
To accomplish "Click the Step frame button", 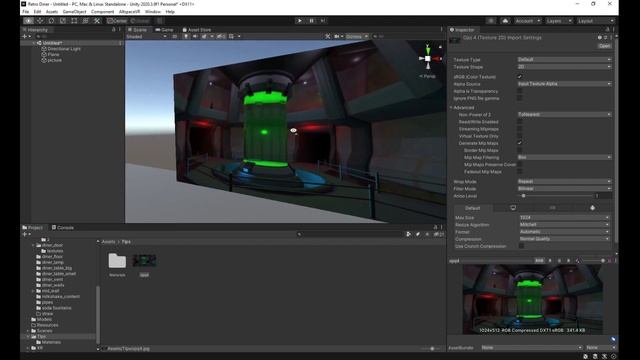I will (323, 21).
